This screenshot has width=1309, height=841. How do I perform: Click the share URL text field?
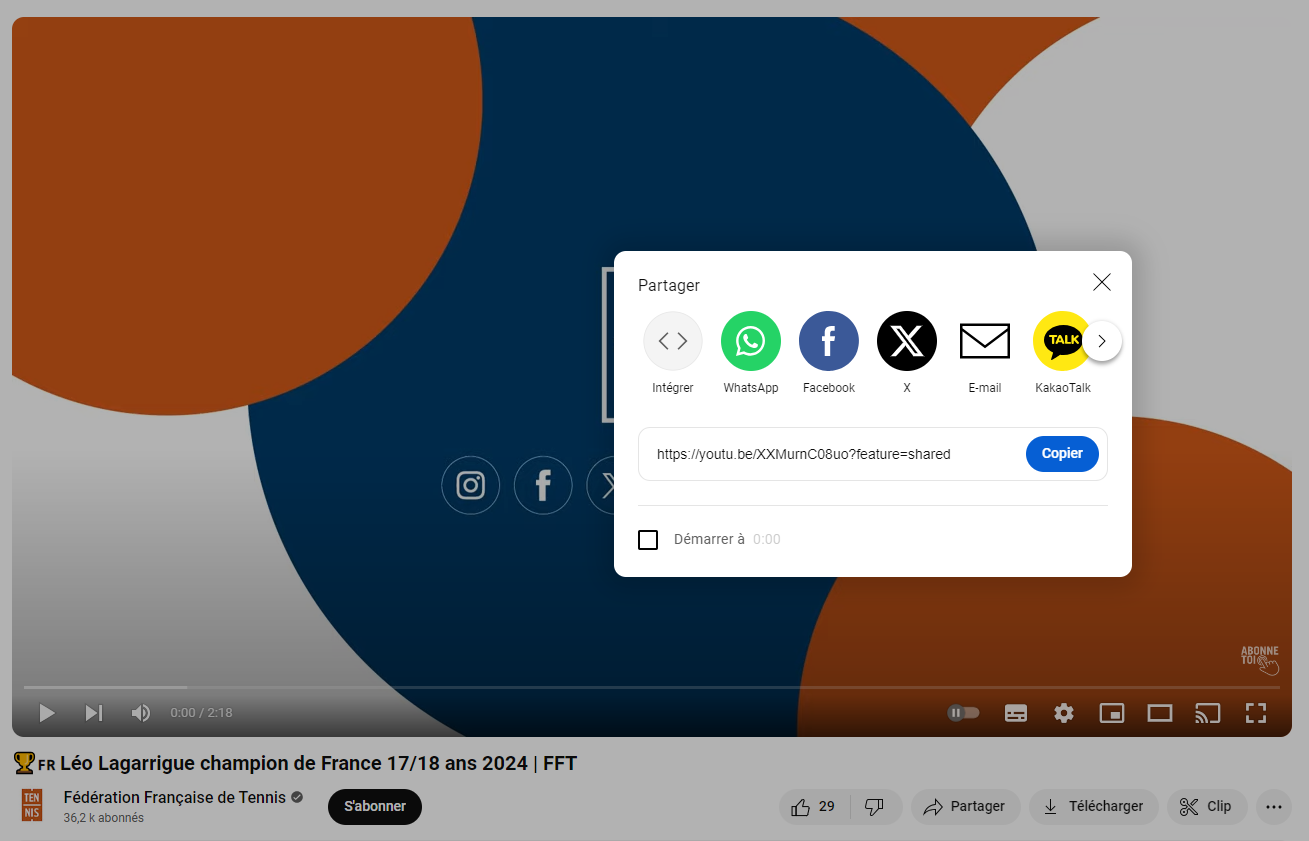click(830, 454)
